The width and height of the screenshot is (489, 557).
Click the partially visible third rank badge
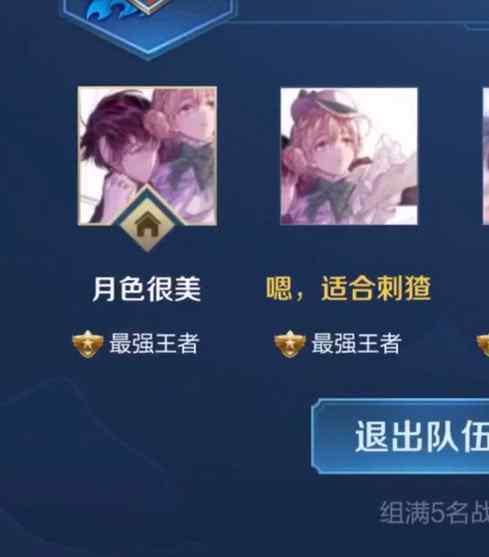[483, 344]
